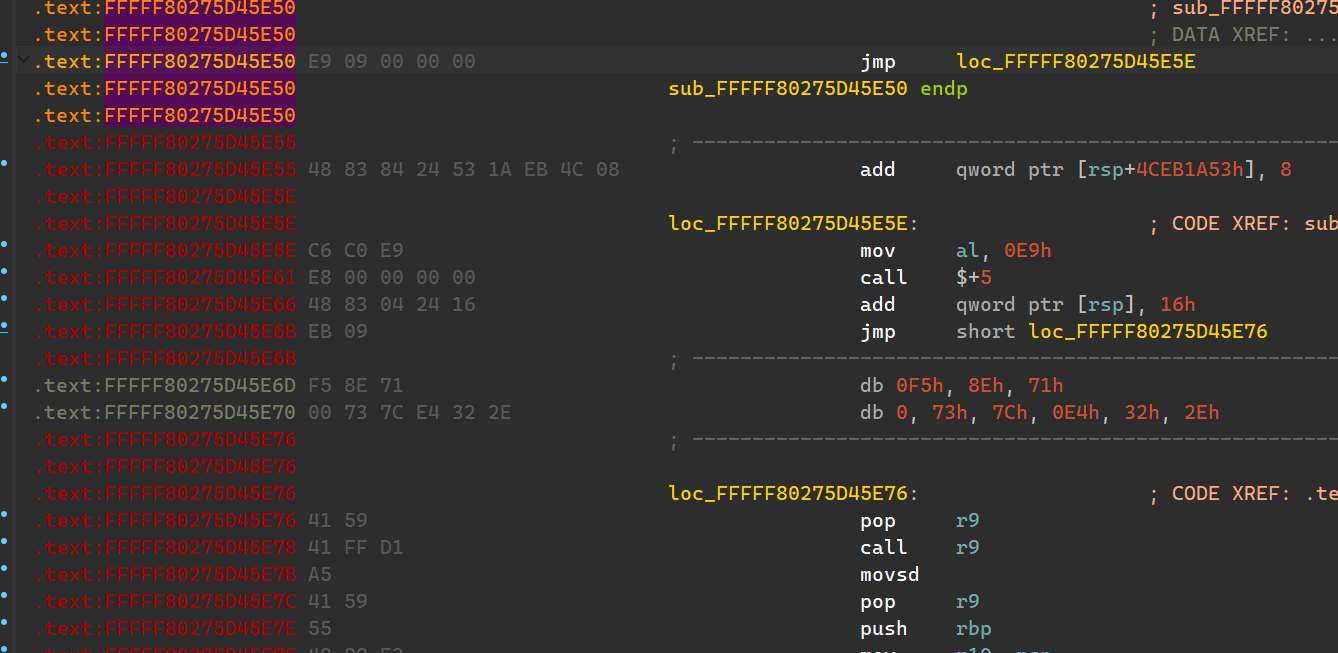Click the al register operand
The image size is (1338, 653).
click(x=968, y=251)
